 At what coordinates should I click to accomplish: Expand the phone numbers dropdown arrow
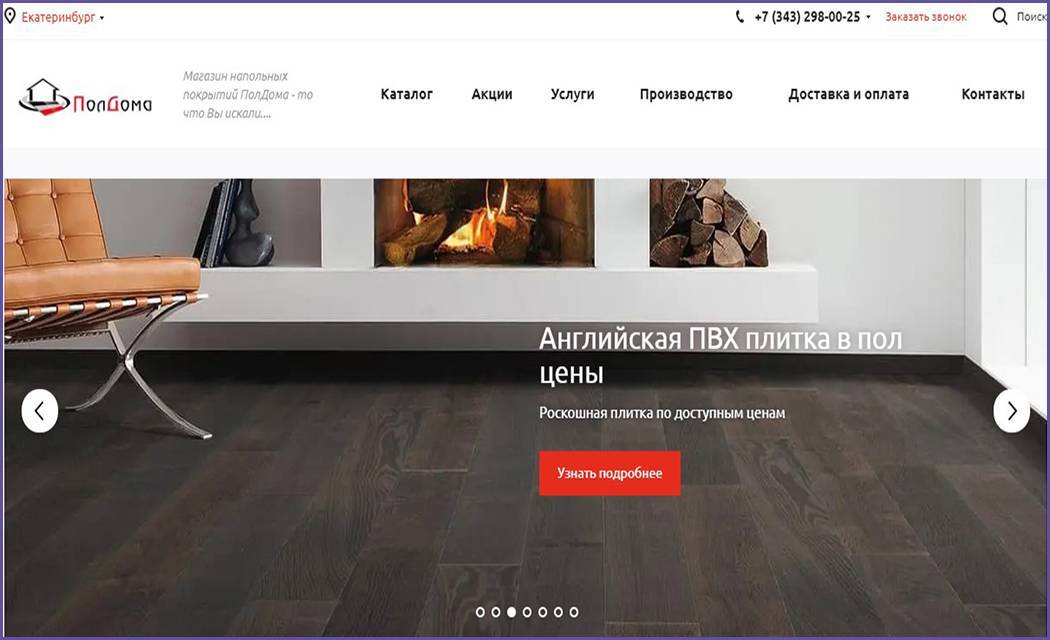point(869,17)
